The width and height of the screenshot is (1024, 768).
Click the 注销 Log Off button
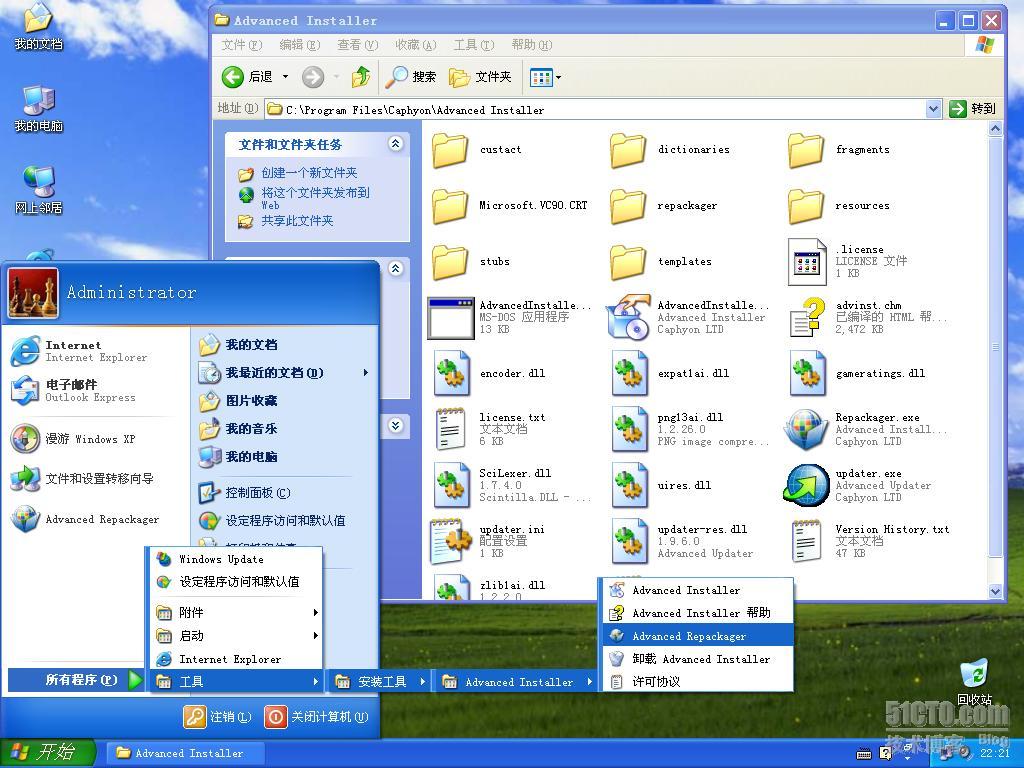pyautogui.click(x=217, y=716)
